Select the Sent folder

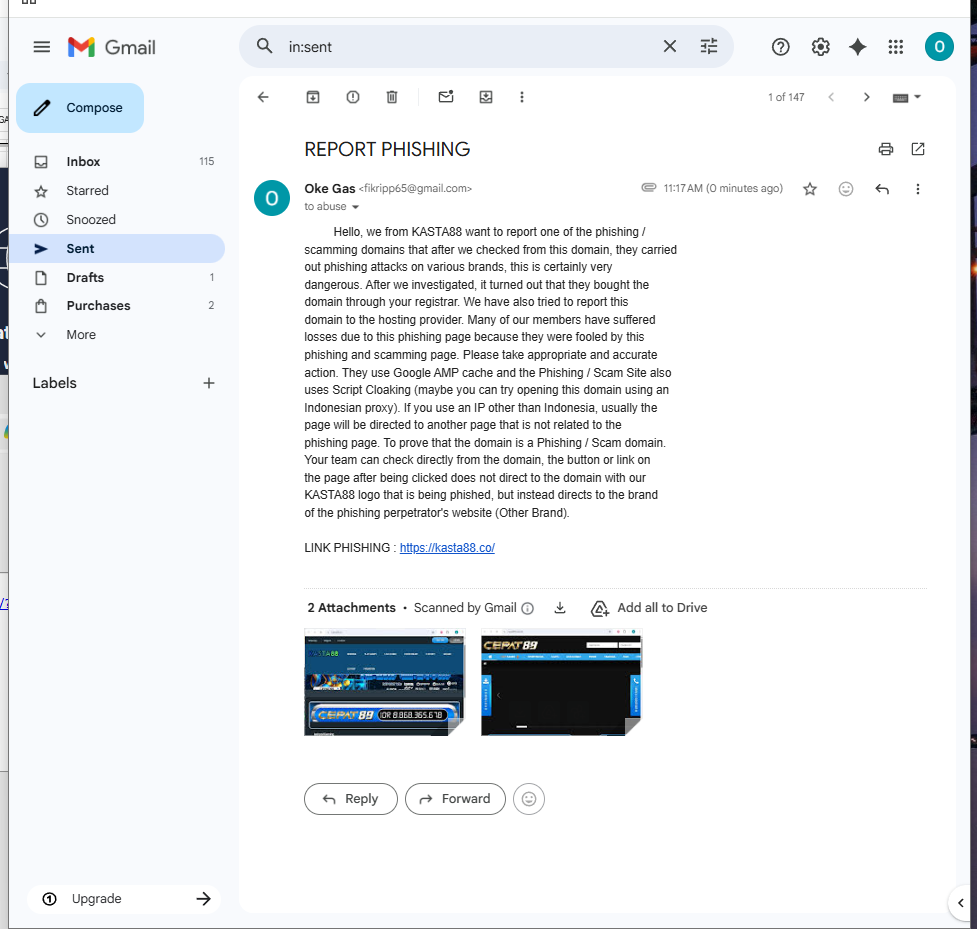[x=117, y=249]
